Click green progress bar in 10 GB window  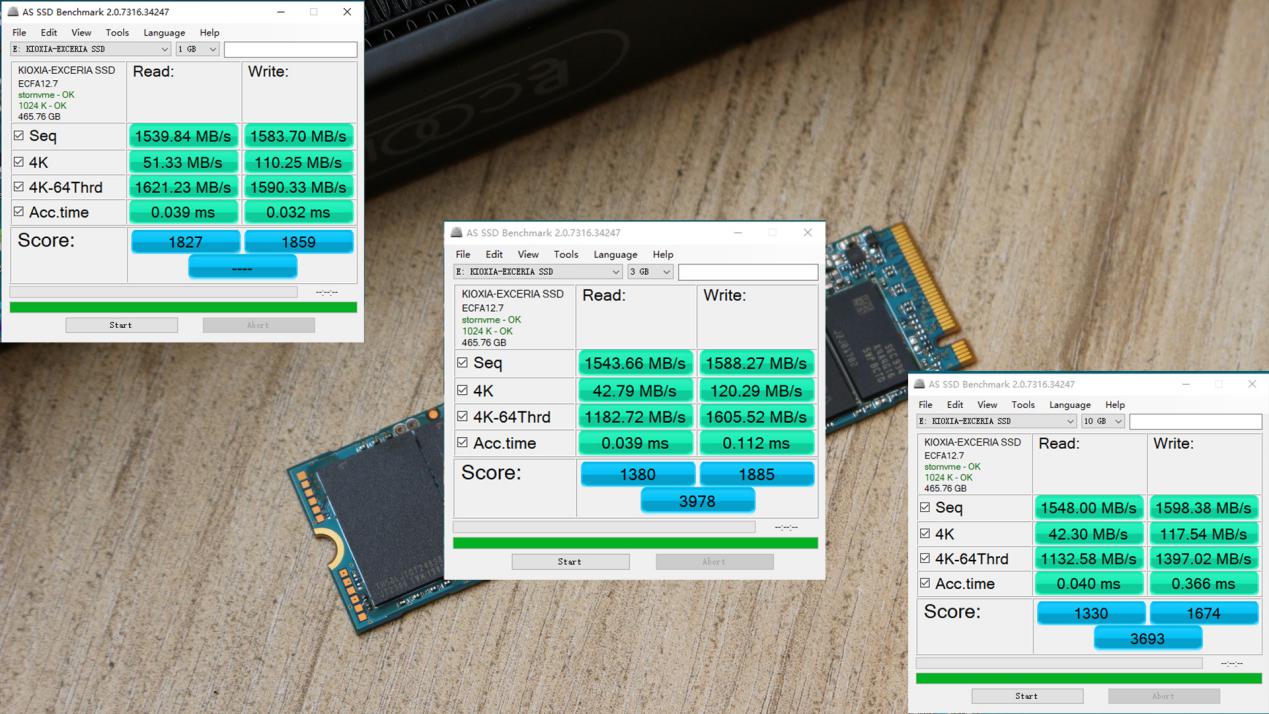1089,678
